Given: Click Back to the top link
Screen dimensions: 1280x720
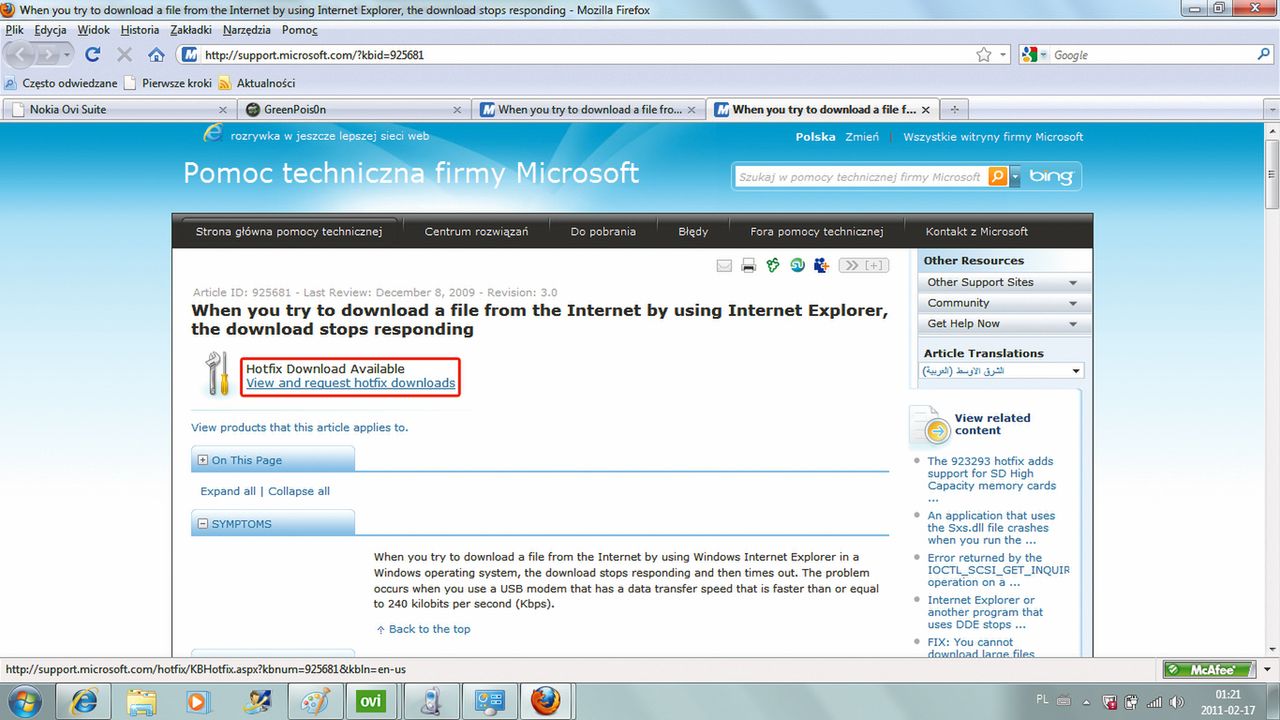Looking at the screenshot, I should 429,629.
